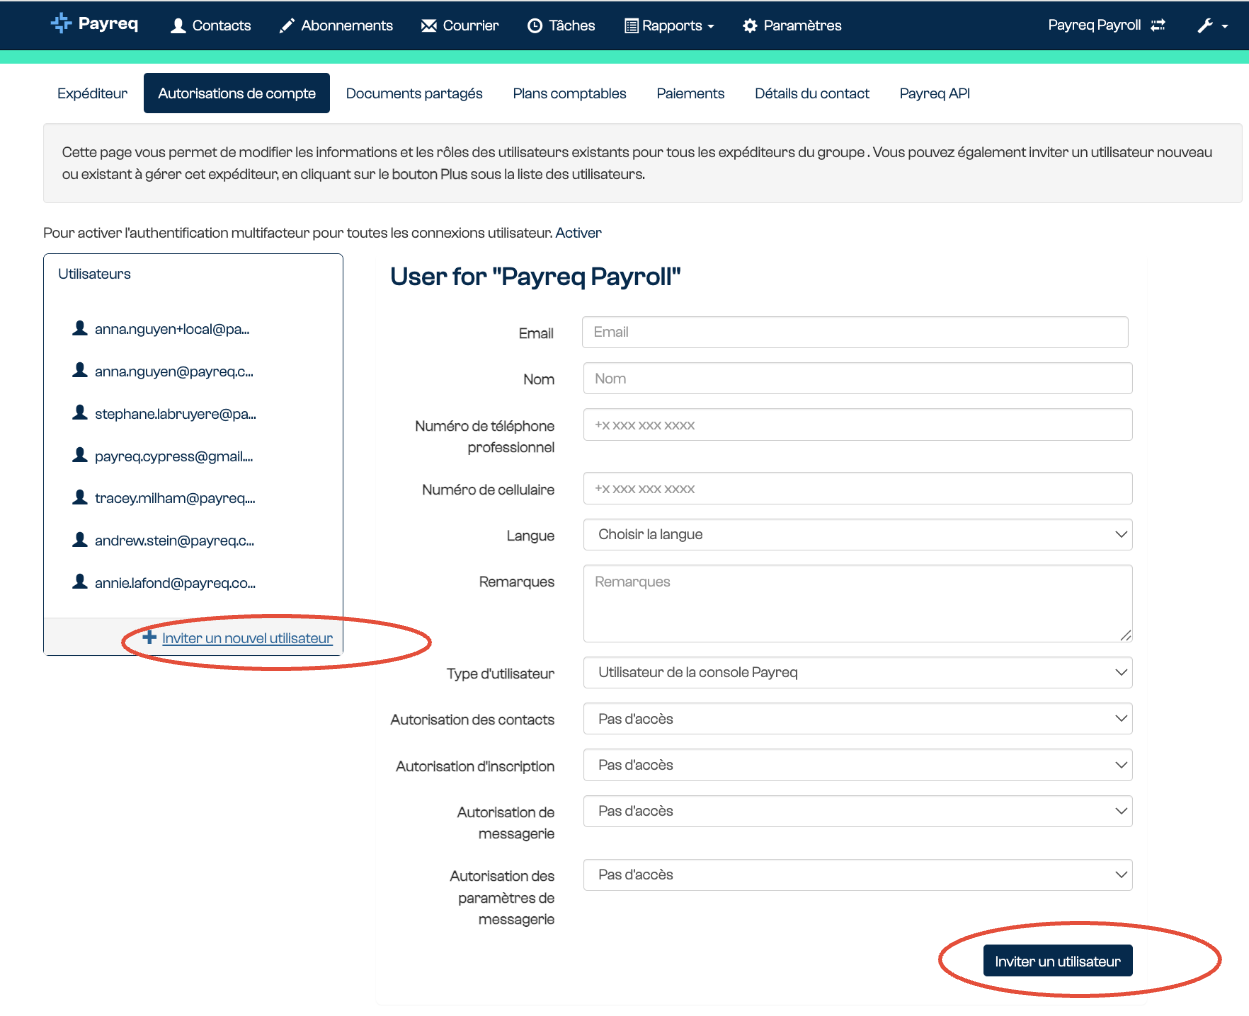This screenshot has width=1249, height=1016.
Task: Click the Courrier envelope icon
Action: click(x=429, y=26)
